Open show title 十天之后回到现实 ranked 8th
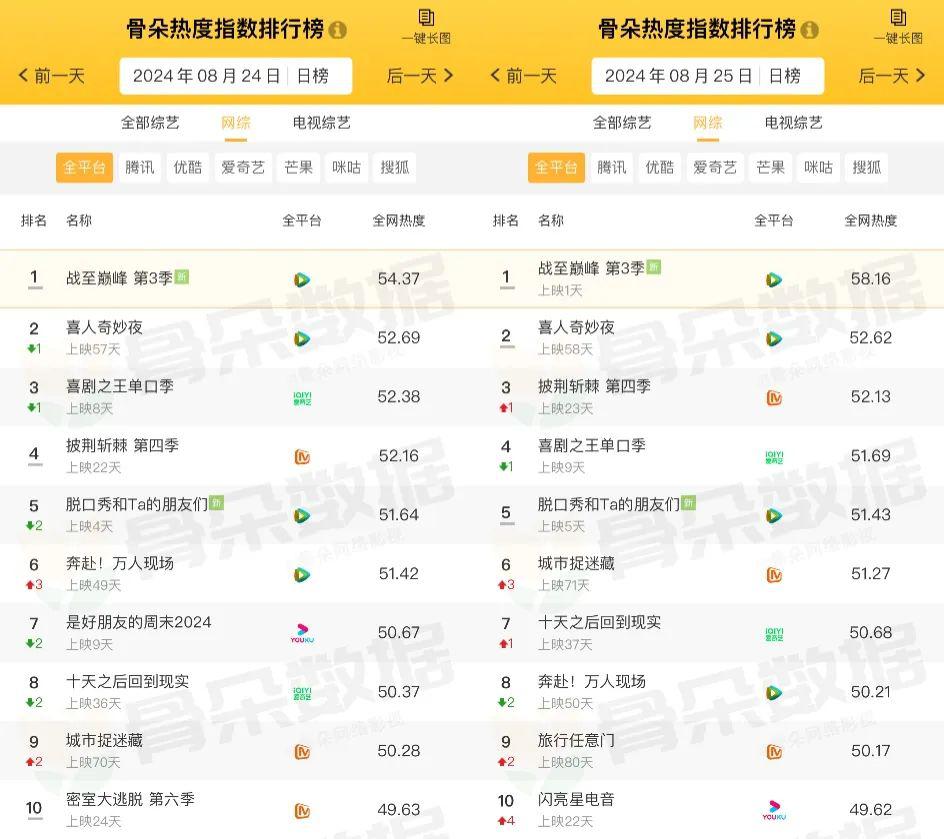The height and width of the screenshot is (839, 944). click(127, 682)
